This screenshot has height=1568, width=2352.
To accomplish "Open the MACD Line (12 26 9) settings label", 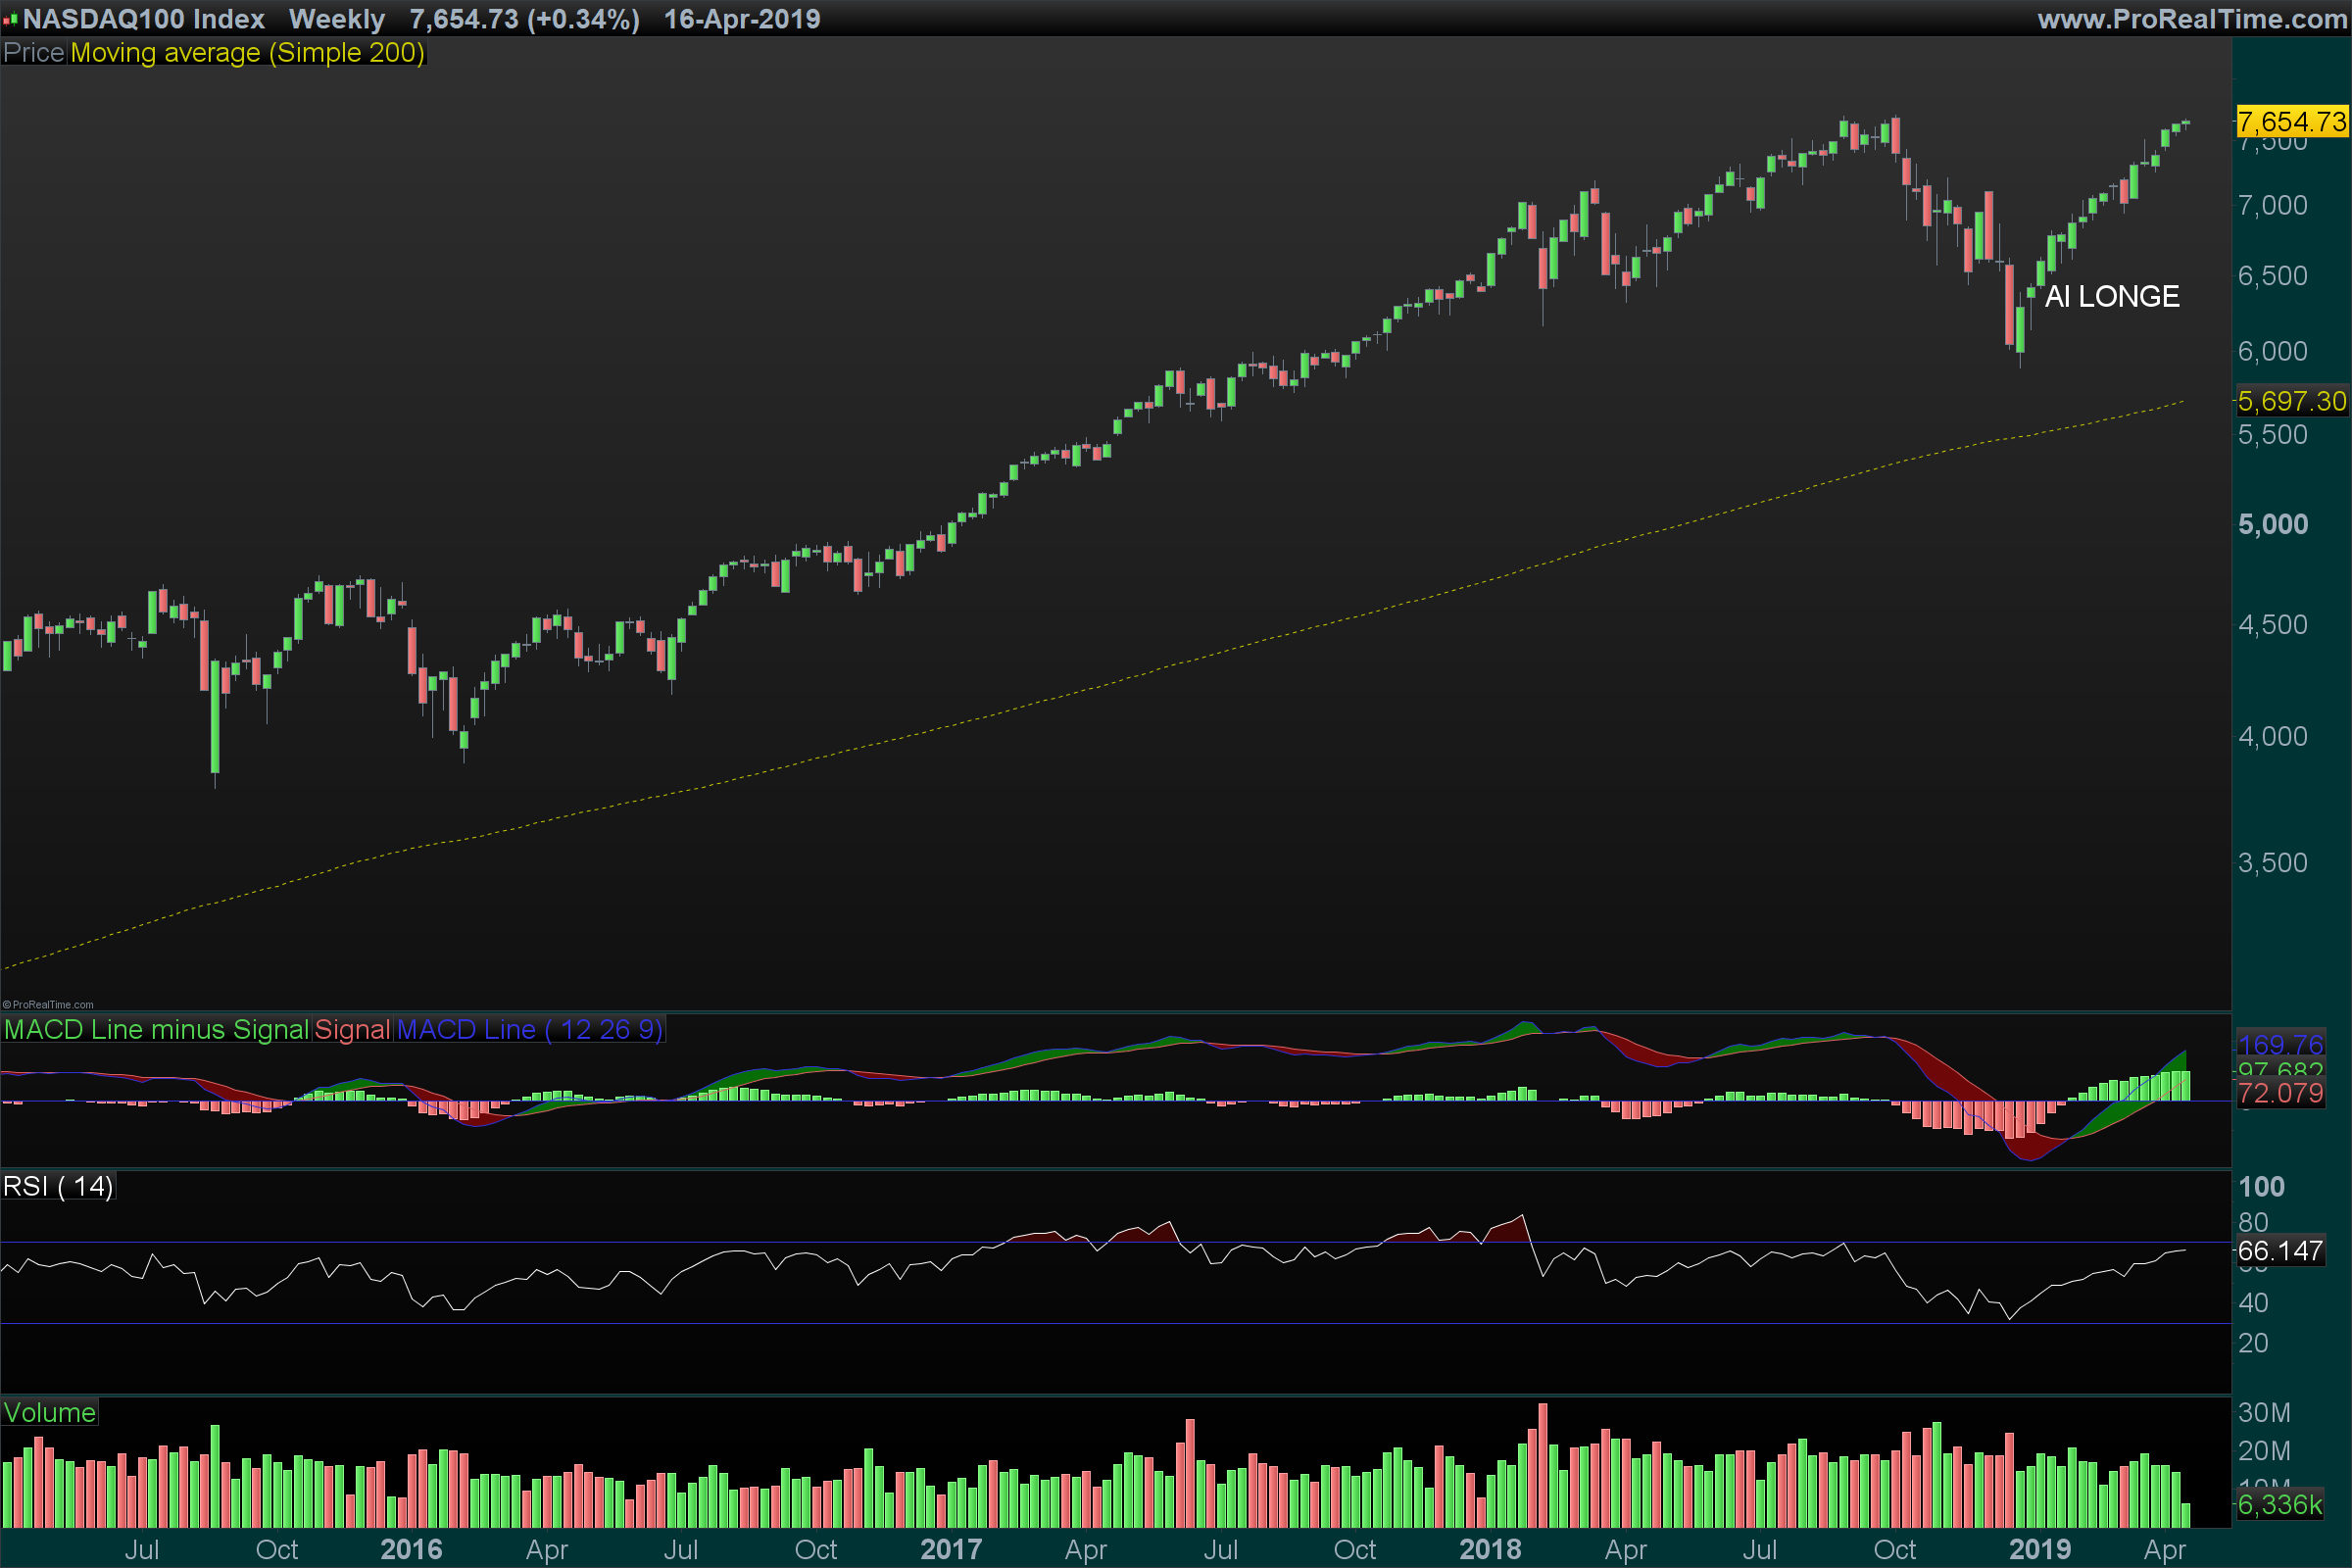I will pos(529,1030).
